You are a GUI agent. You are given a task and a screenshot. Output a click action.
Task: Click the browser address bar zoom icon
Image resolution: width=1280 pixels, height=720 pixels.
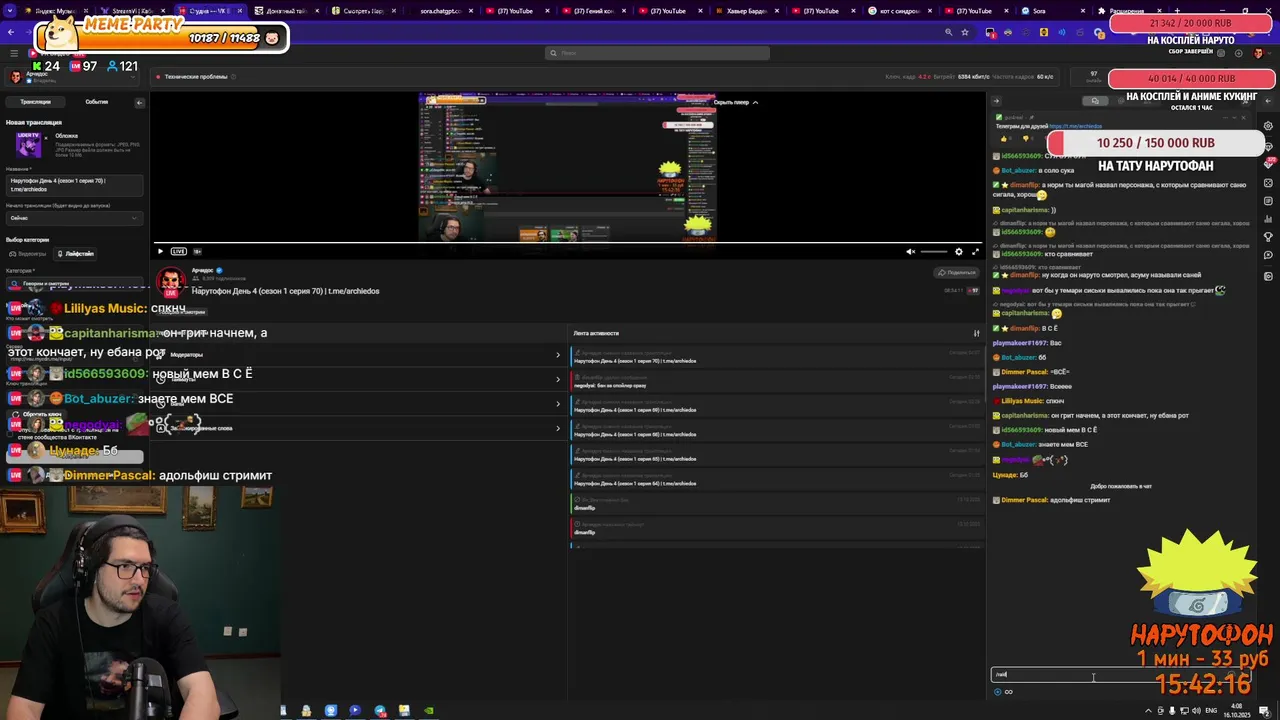pos(949,32)
